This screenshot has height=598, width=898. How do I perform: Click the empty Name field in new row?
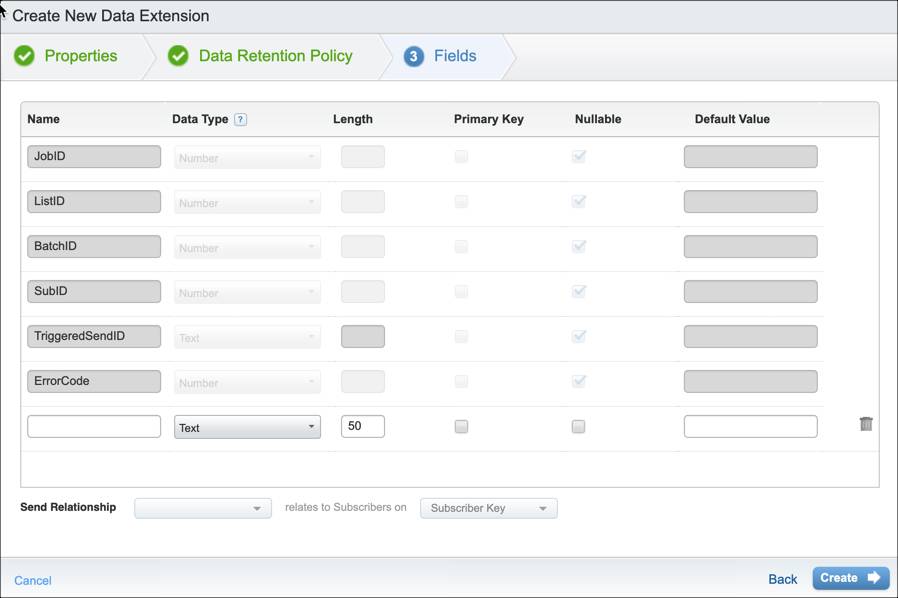[94, 427]
